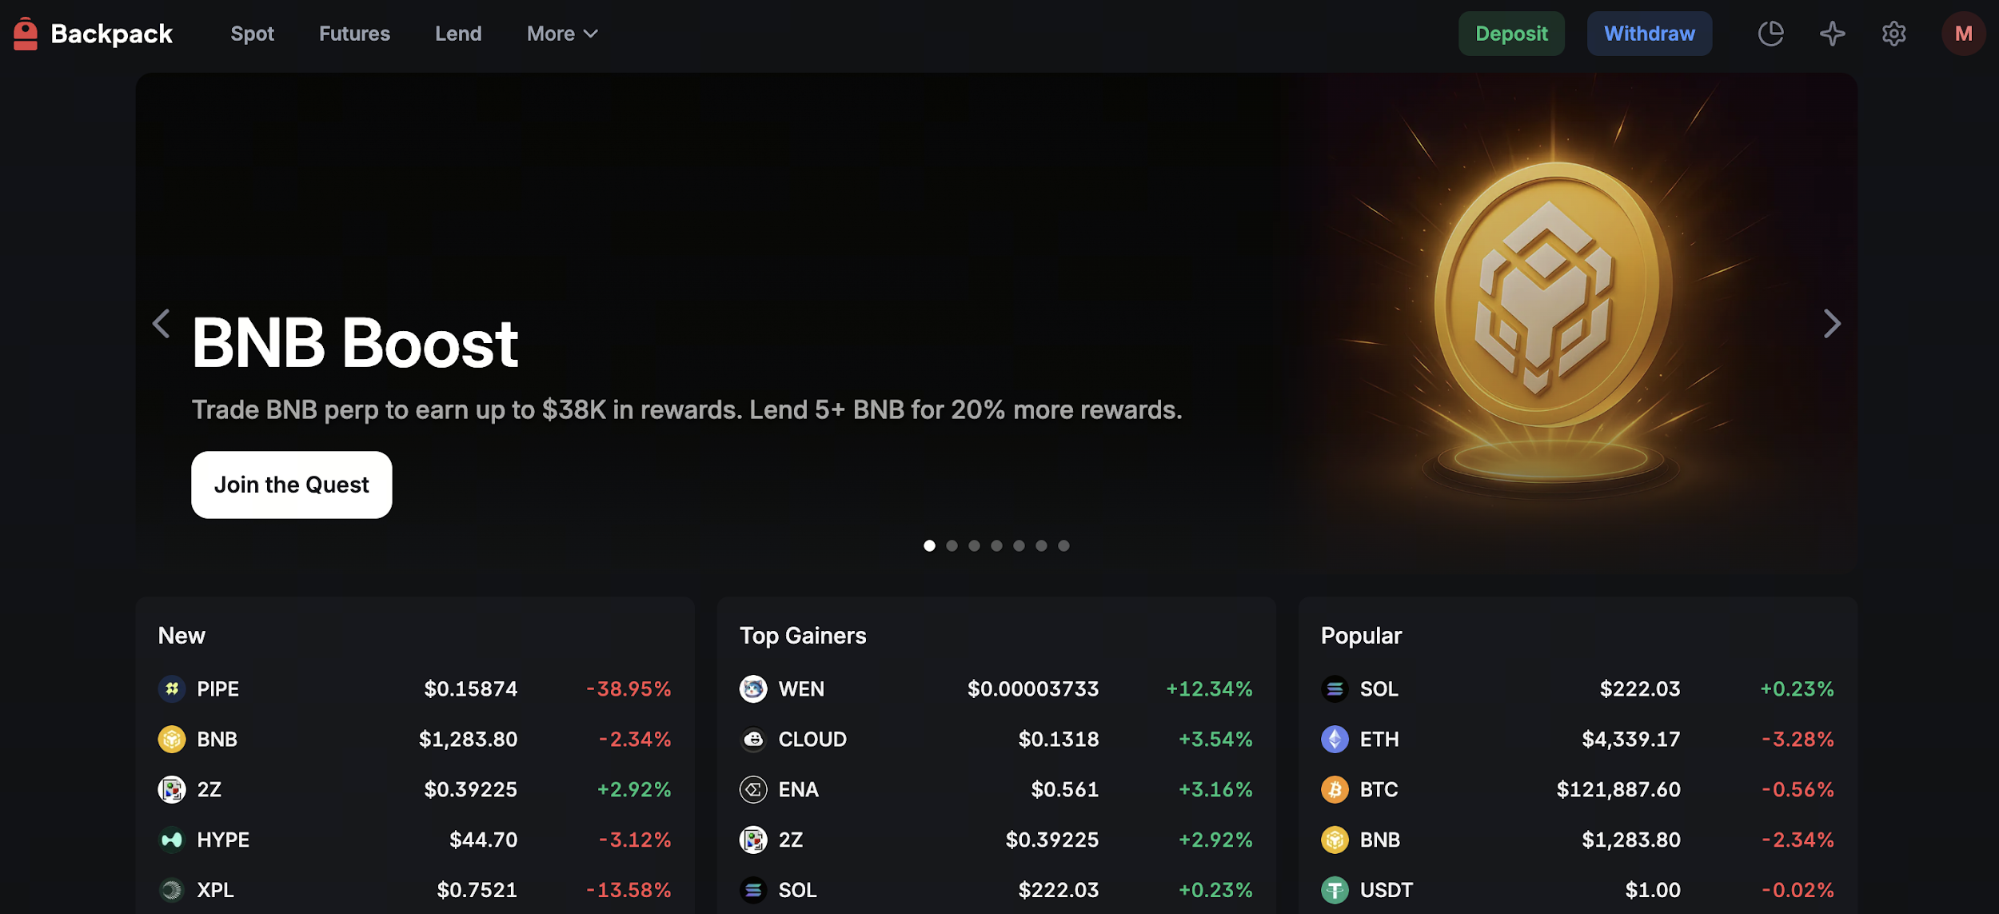The height and width of the screenshot is (914, 1999).
Task: Click the BTC token icon
Action: pos(1334,790)
